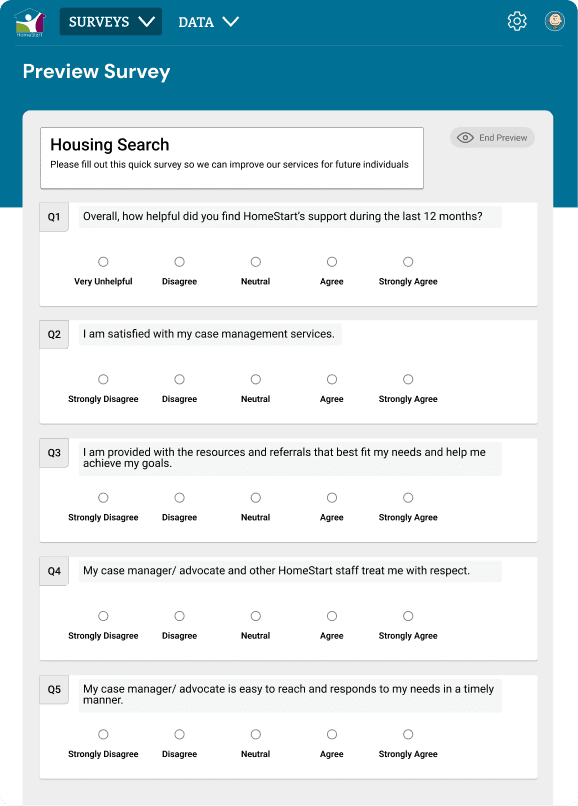Open the user profile avatar
Screen dimensions: 578x806
point(554,22)
